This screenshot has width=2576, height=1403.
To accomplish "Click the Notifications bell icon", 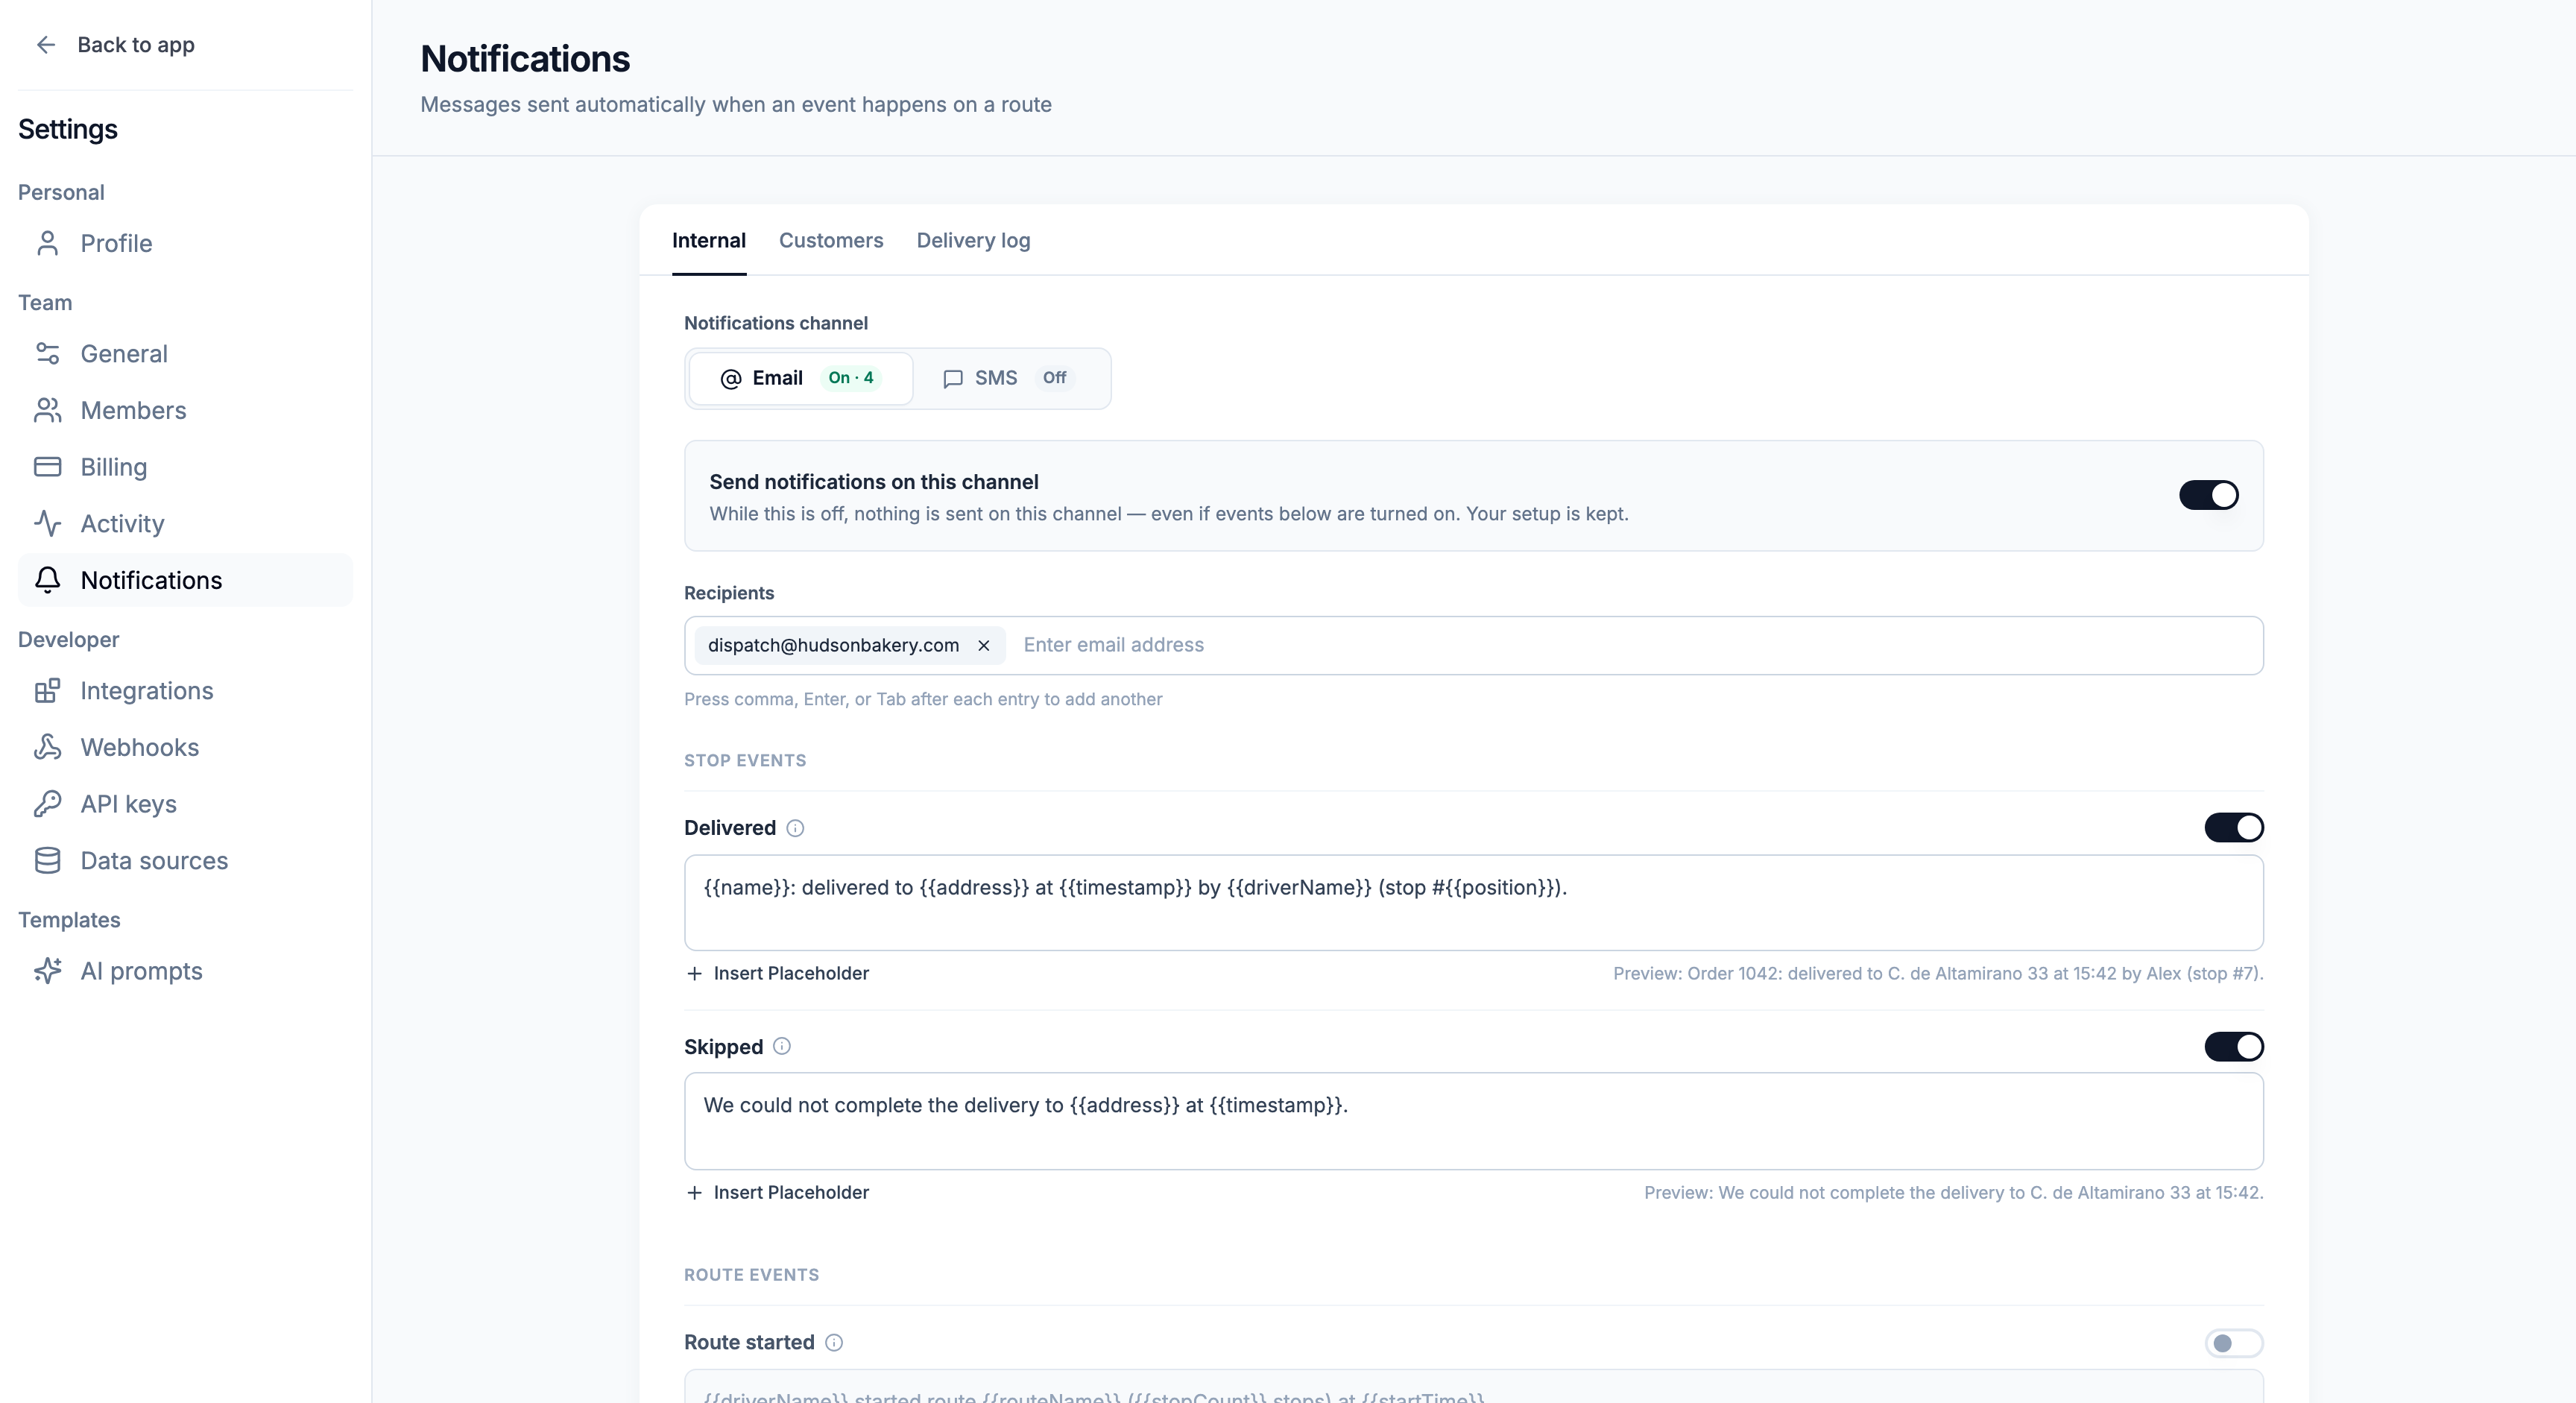I will coord(47,580).
